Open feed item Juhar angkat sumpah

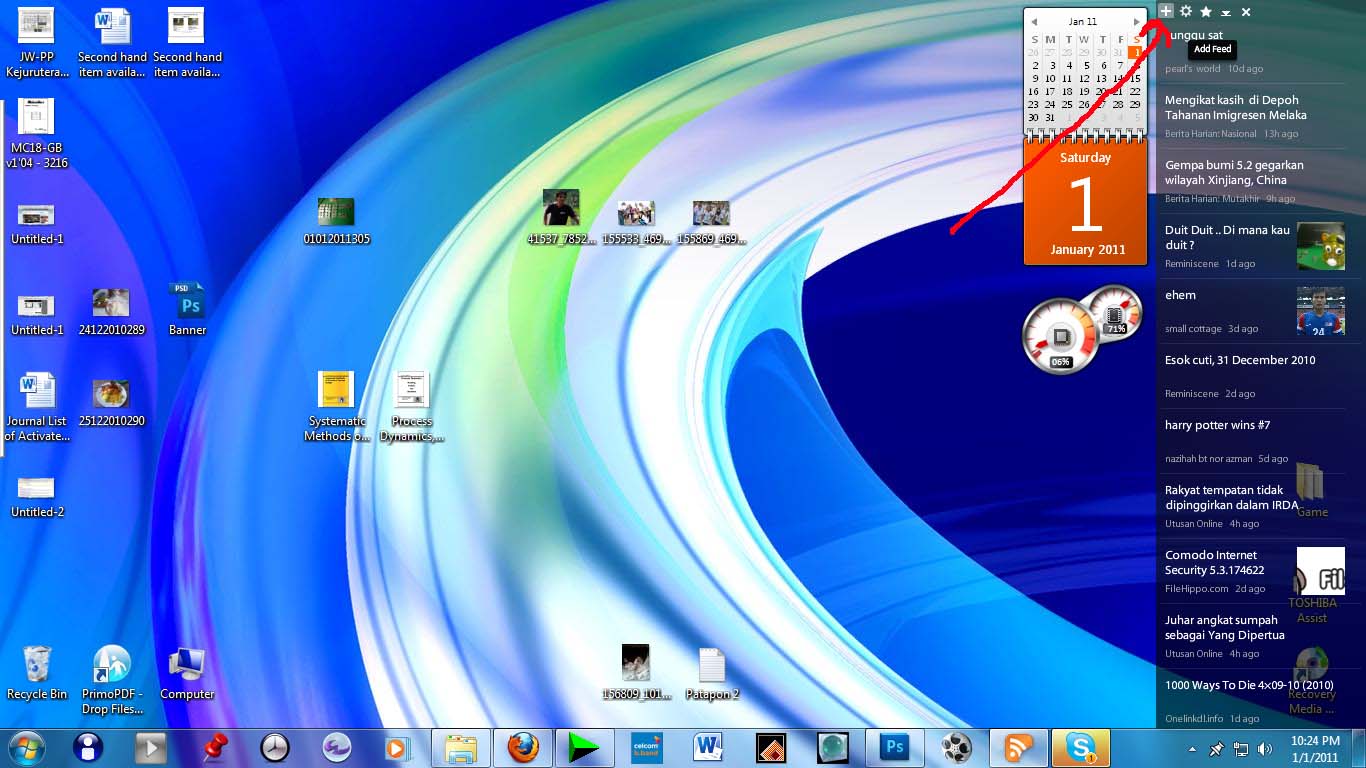(1255, 638)
